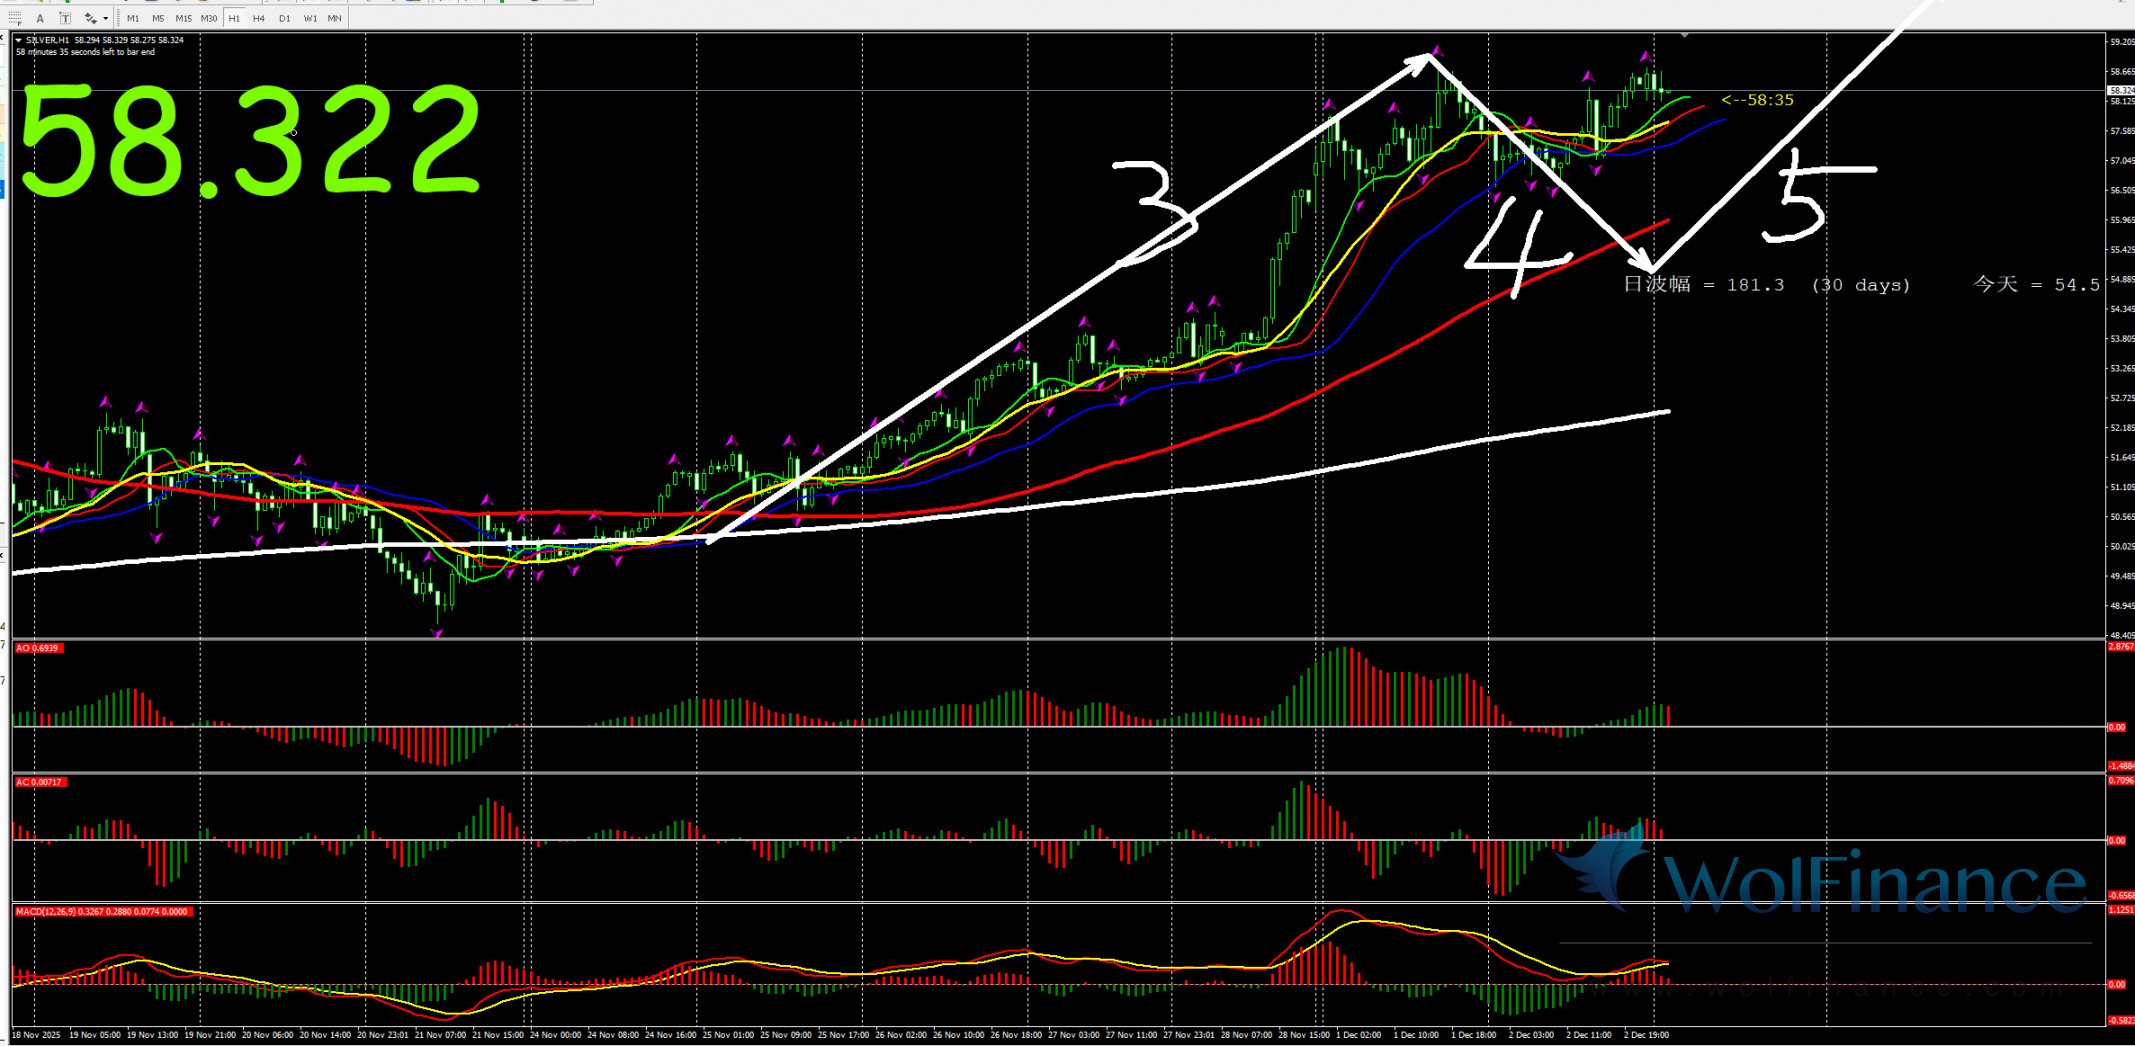Viewport: 2135px width, 1046px height.
Task: Click the magenta fractal arrow above the highest candle
Action: click(1437, 49)
